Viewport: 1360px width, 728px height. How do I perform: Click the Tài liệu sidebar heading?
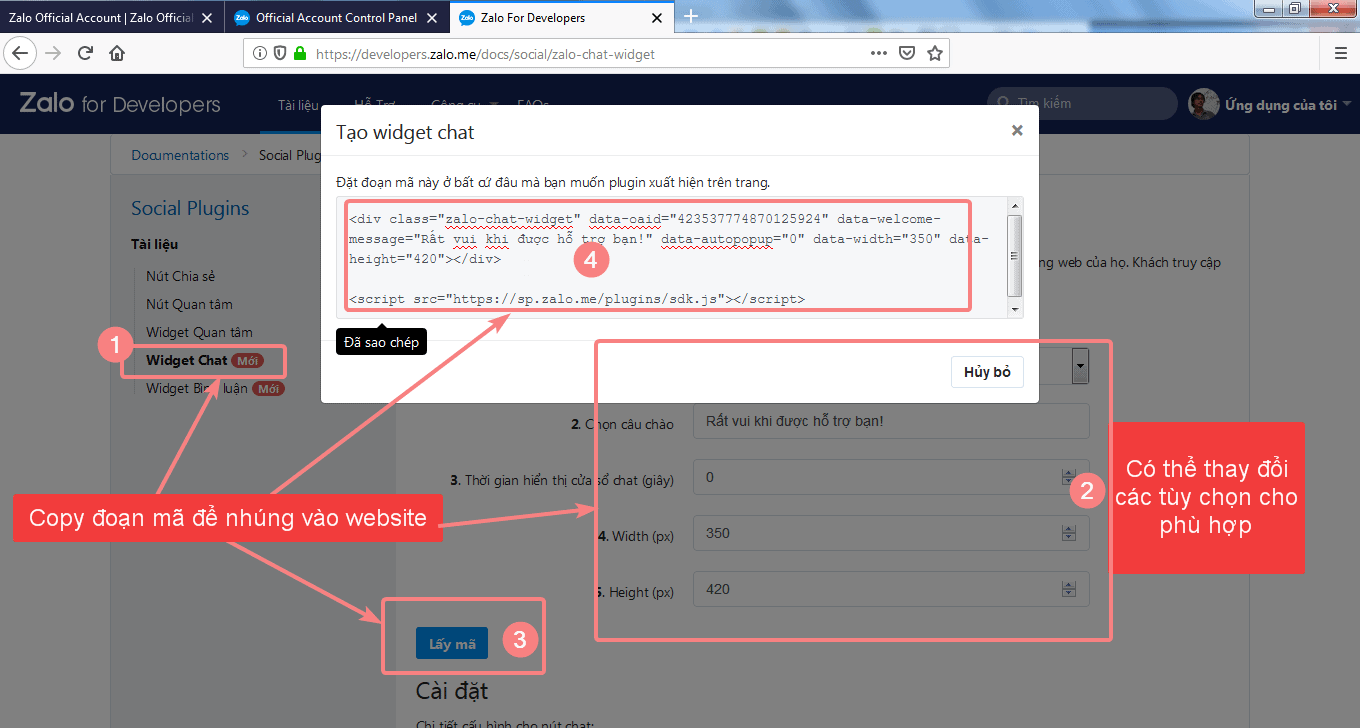click(x=155, y=244)
